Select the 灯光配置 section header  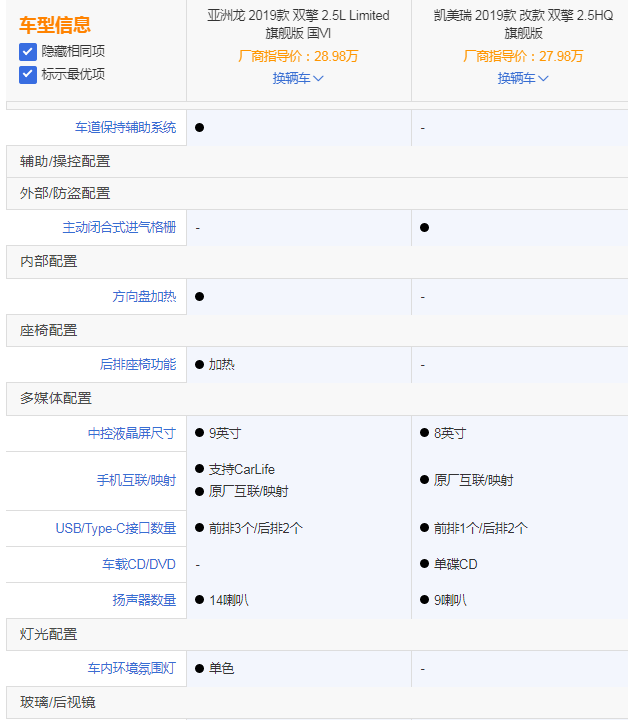(x=49, y=635)
